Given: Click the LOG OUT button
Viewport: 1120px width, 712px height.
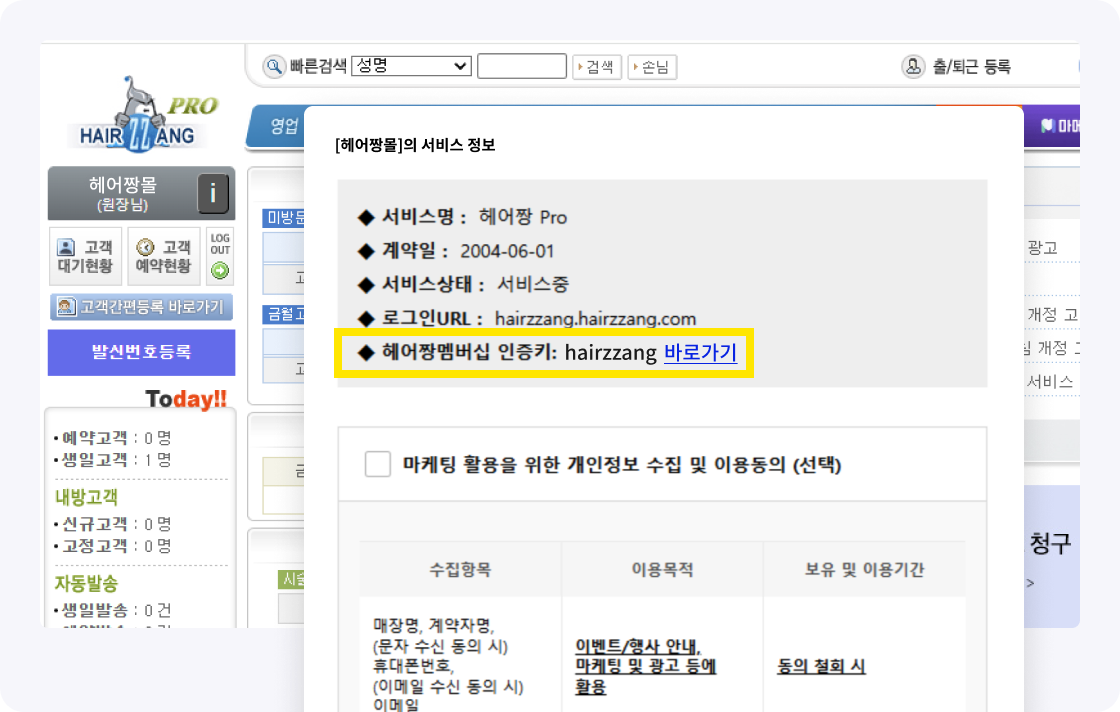Looking at the screenshot, I should tap(220, 256).
